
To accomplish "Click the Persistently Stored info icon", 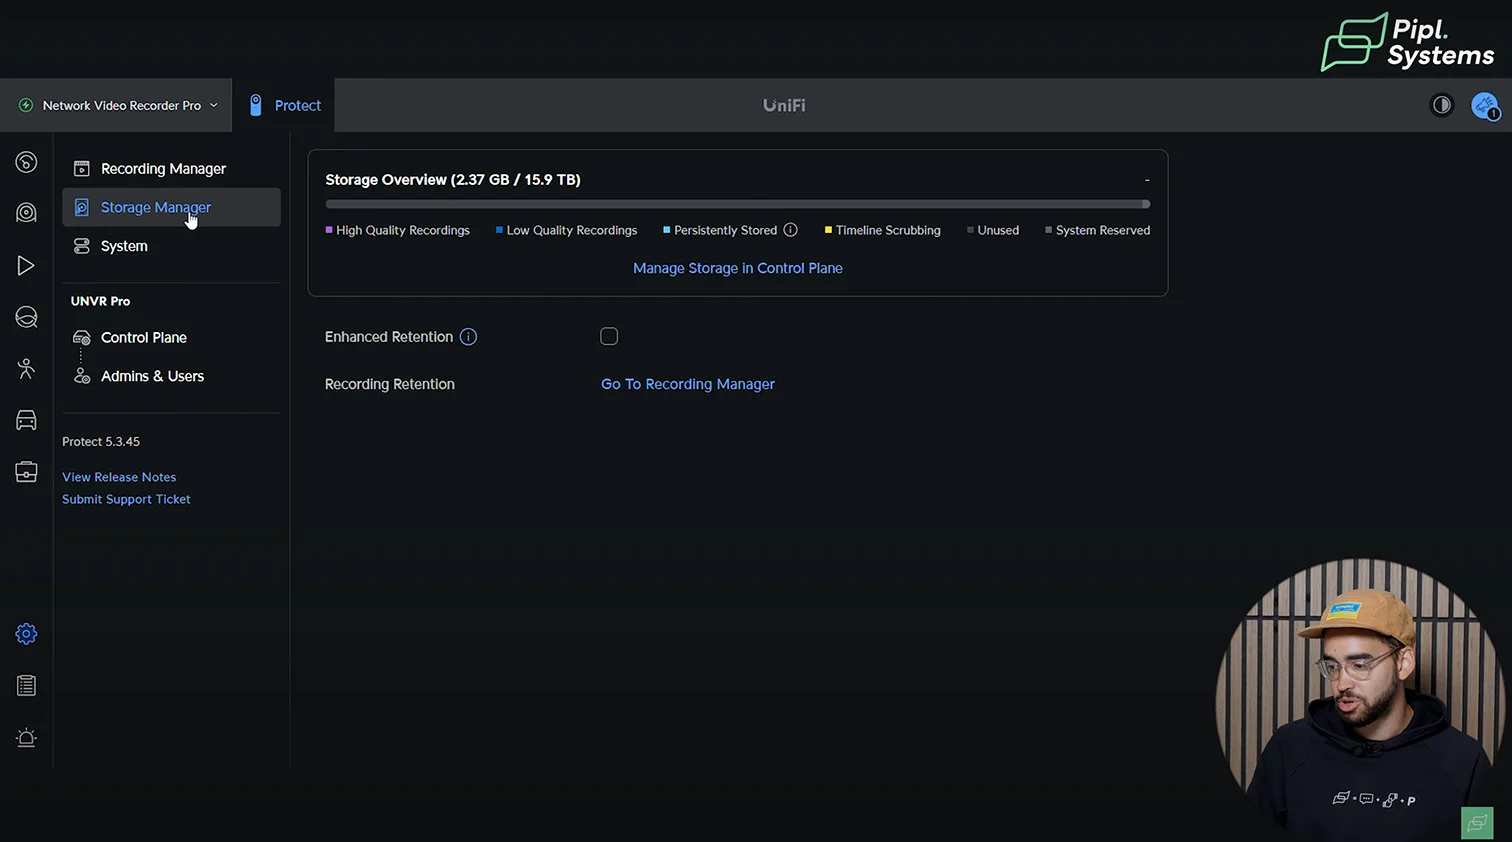I will tap(790, 230).
